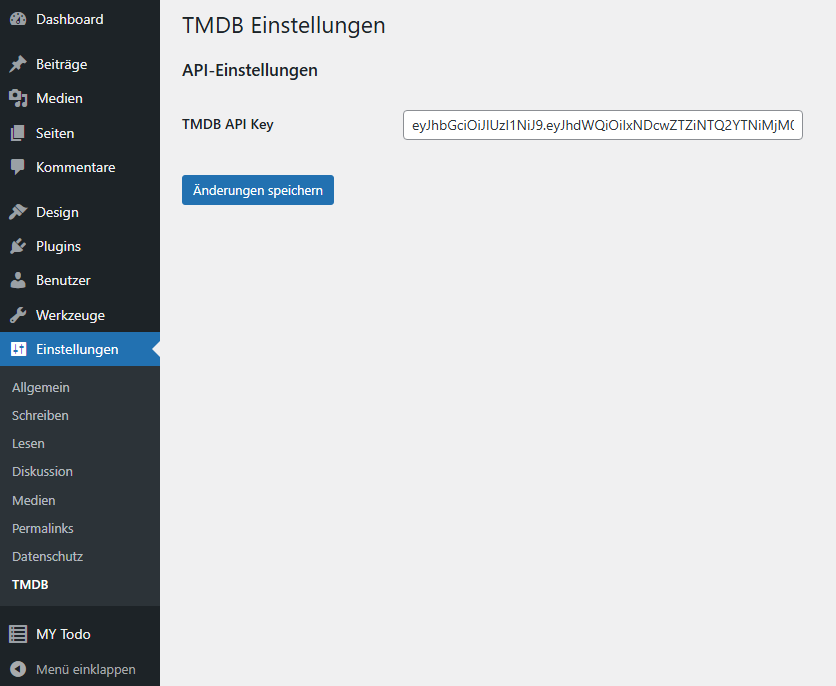Click the Werkzeuge wrench icon
Viewport: 836px width, 686px height.
coord(18,315)
